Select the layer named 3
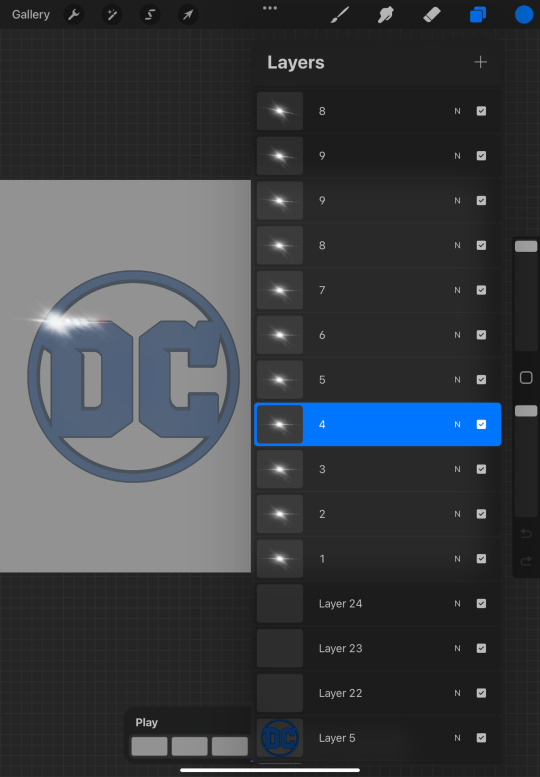The image size is (540, 777). click(378, 469)
